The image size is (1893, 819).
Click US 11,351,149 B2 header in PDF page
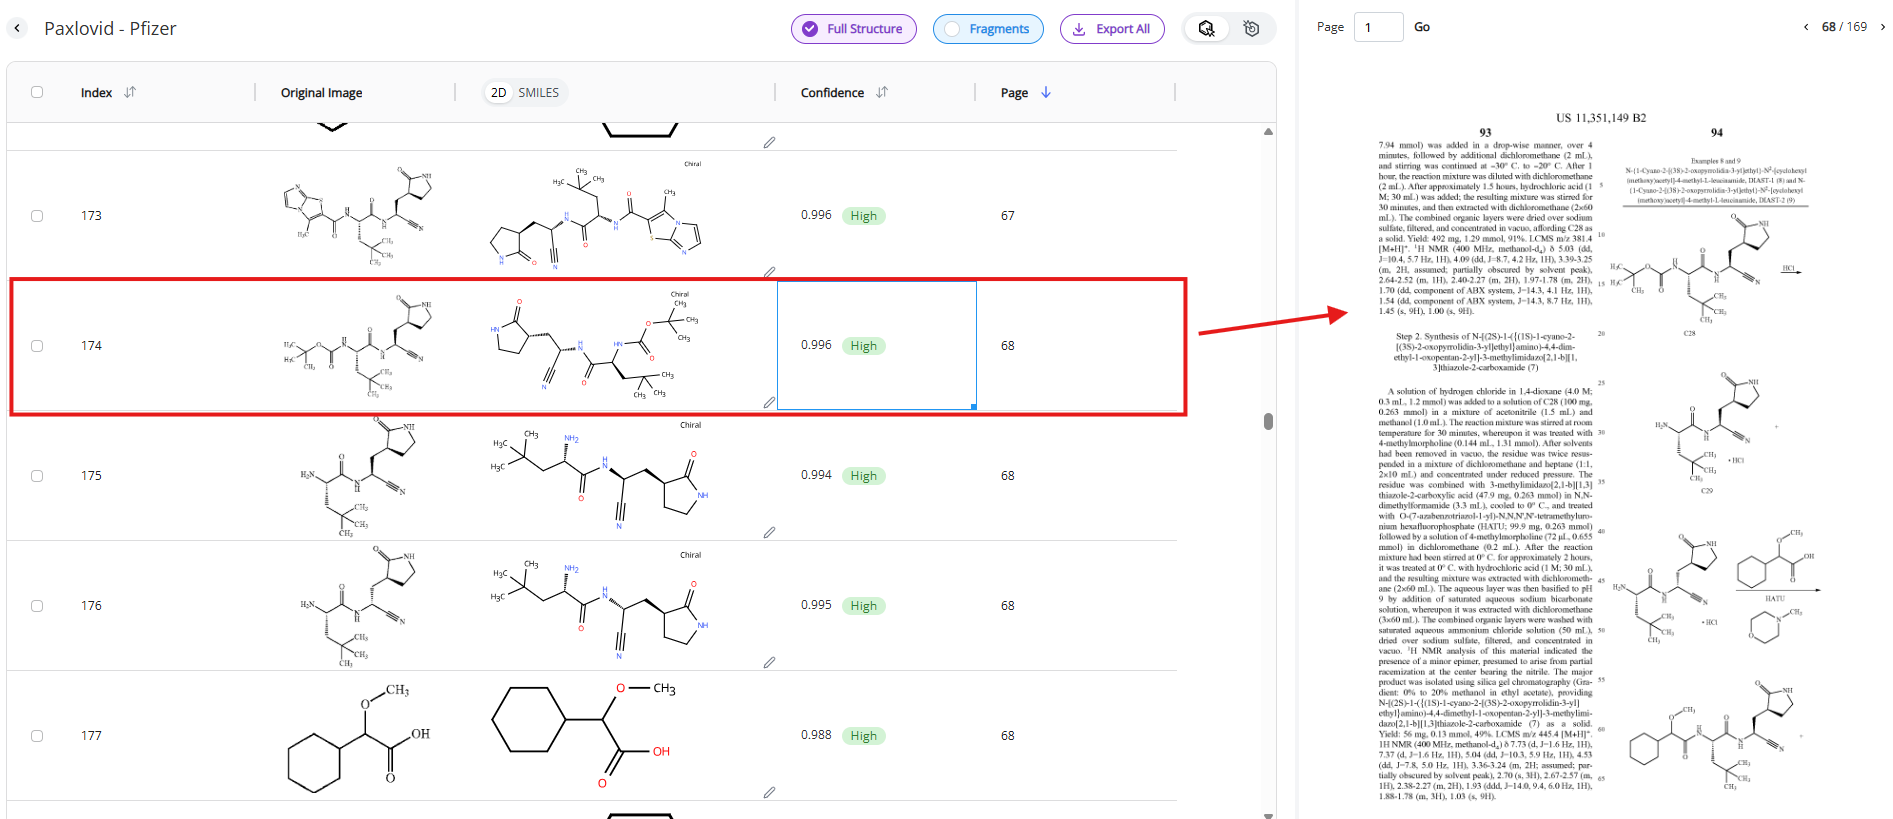[1601, 118]
